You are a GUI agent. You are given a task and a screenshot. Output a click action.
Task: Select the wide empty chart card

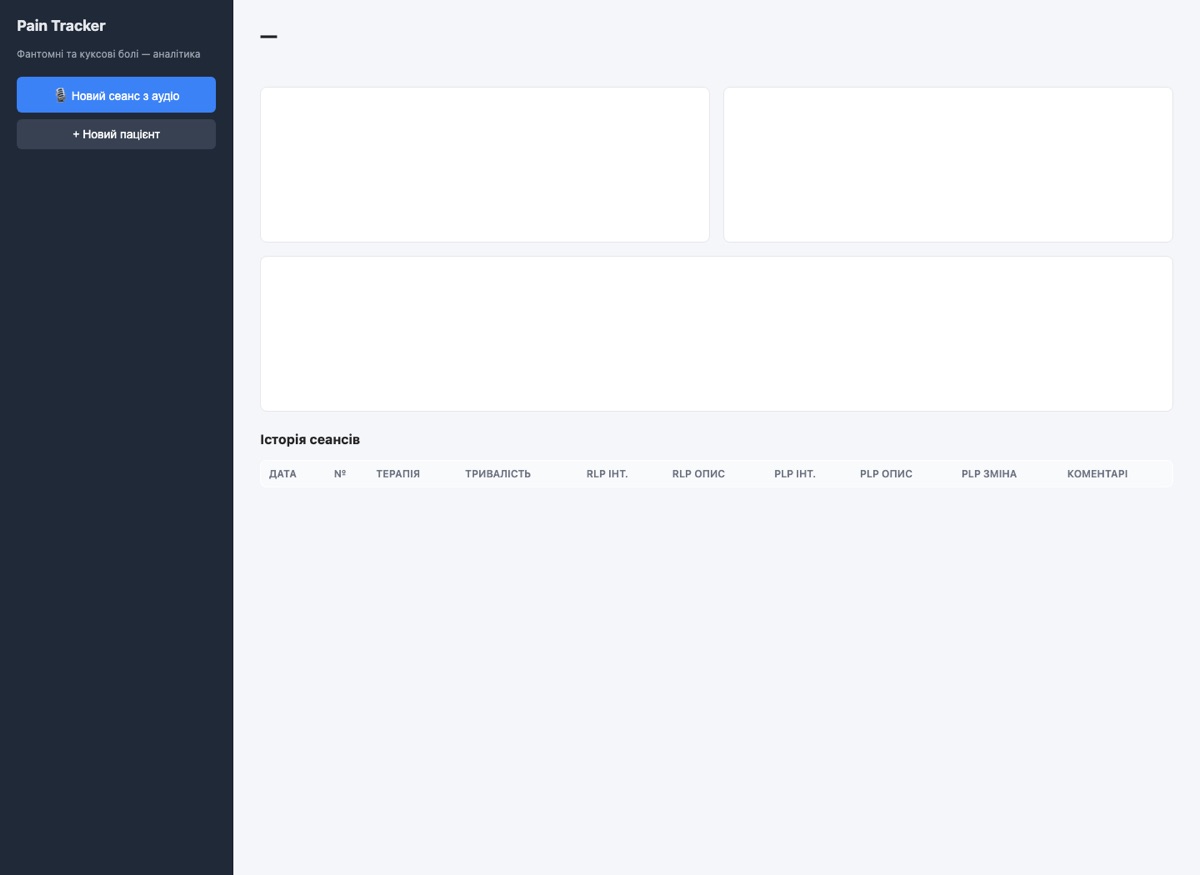point(716,334)
